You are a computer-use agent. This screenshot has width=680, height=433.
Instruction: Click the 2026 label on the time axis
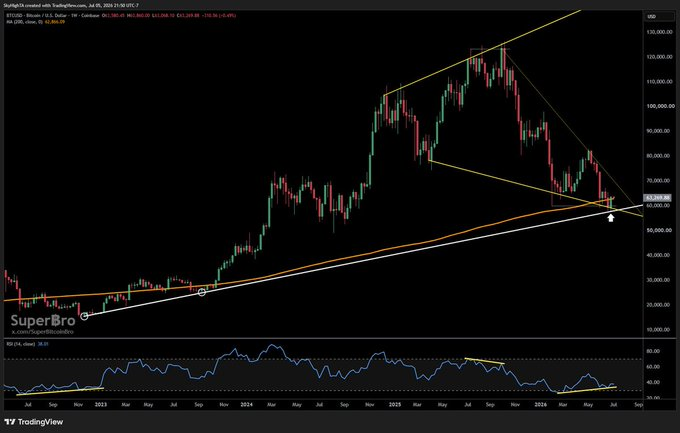540,404
